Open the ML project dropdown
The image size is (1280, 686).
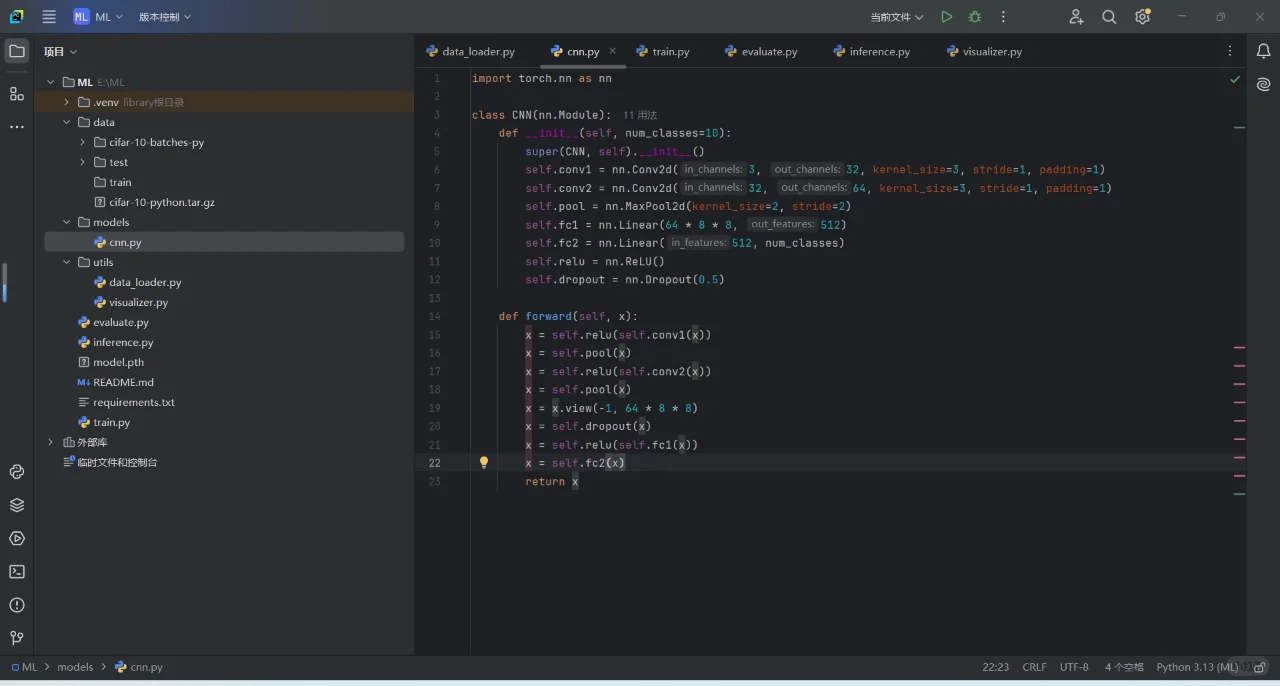tap(98, 17)
